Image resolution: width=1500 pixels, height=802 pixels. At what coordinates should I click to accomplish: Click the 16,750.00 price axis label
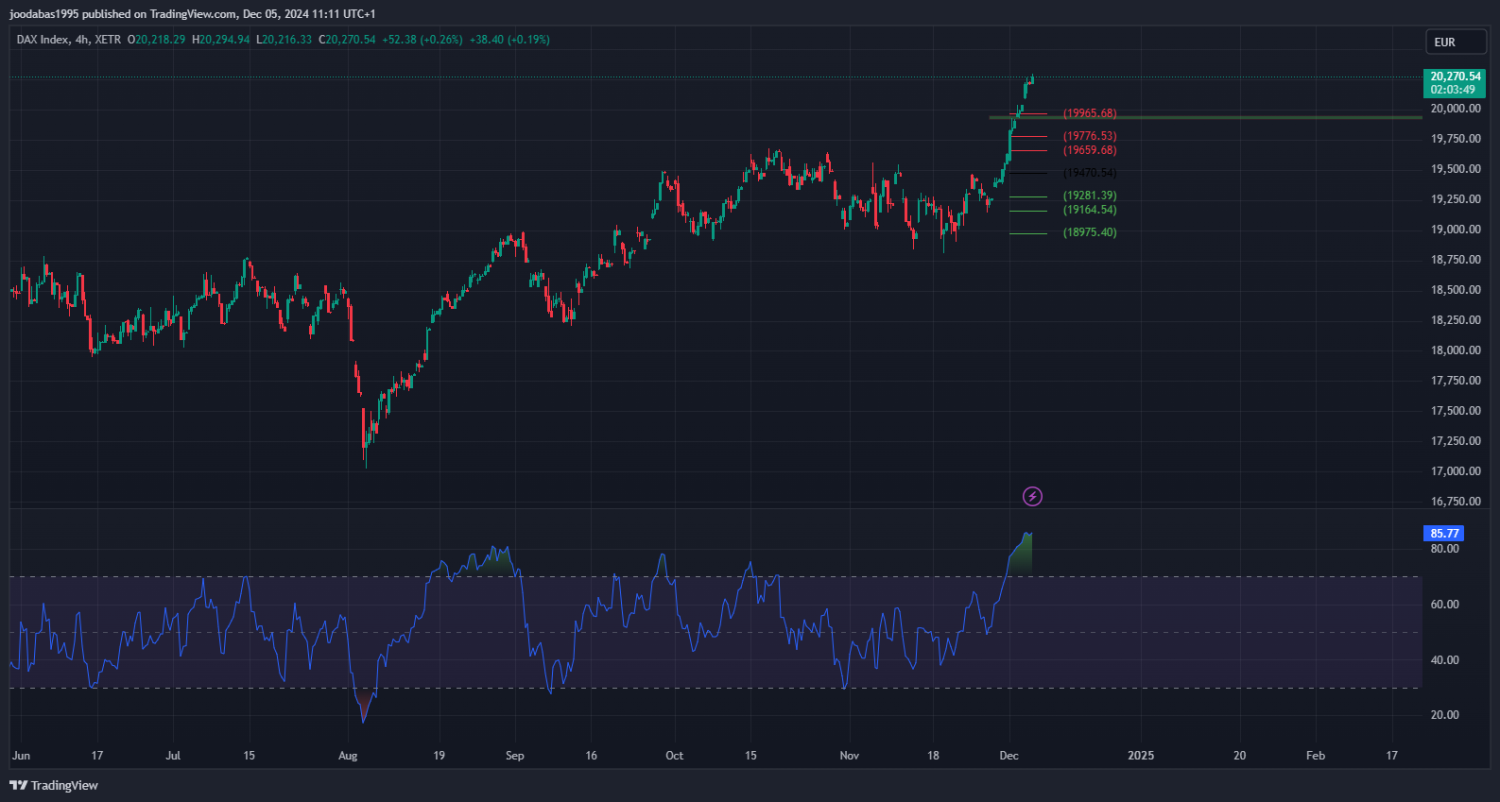click(x=1455, y=502)
